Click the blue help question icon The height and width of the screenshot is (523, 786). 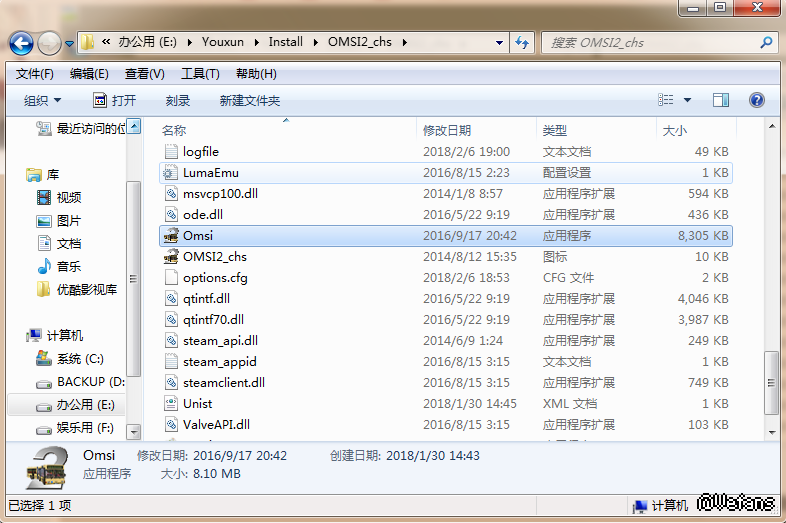(x=757, y=100)
